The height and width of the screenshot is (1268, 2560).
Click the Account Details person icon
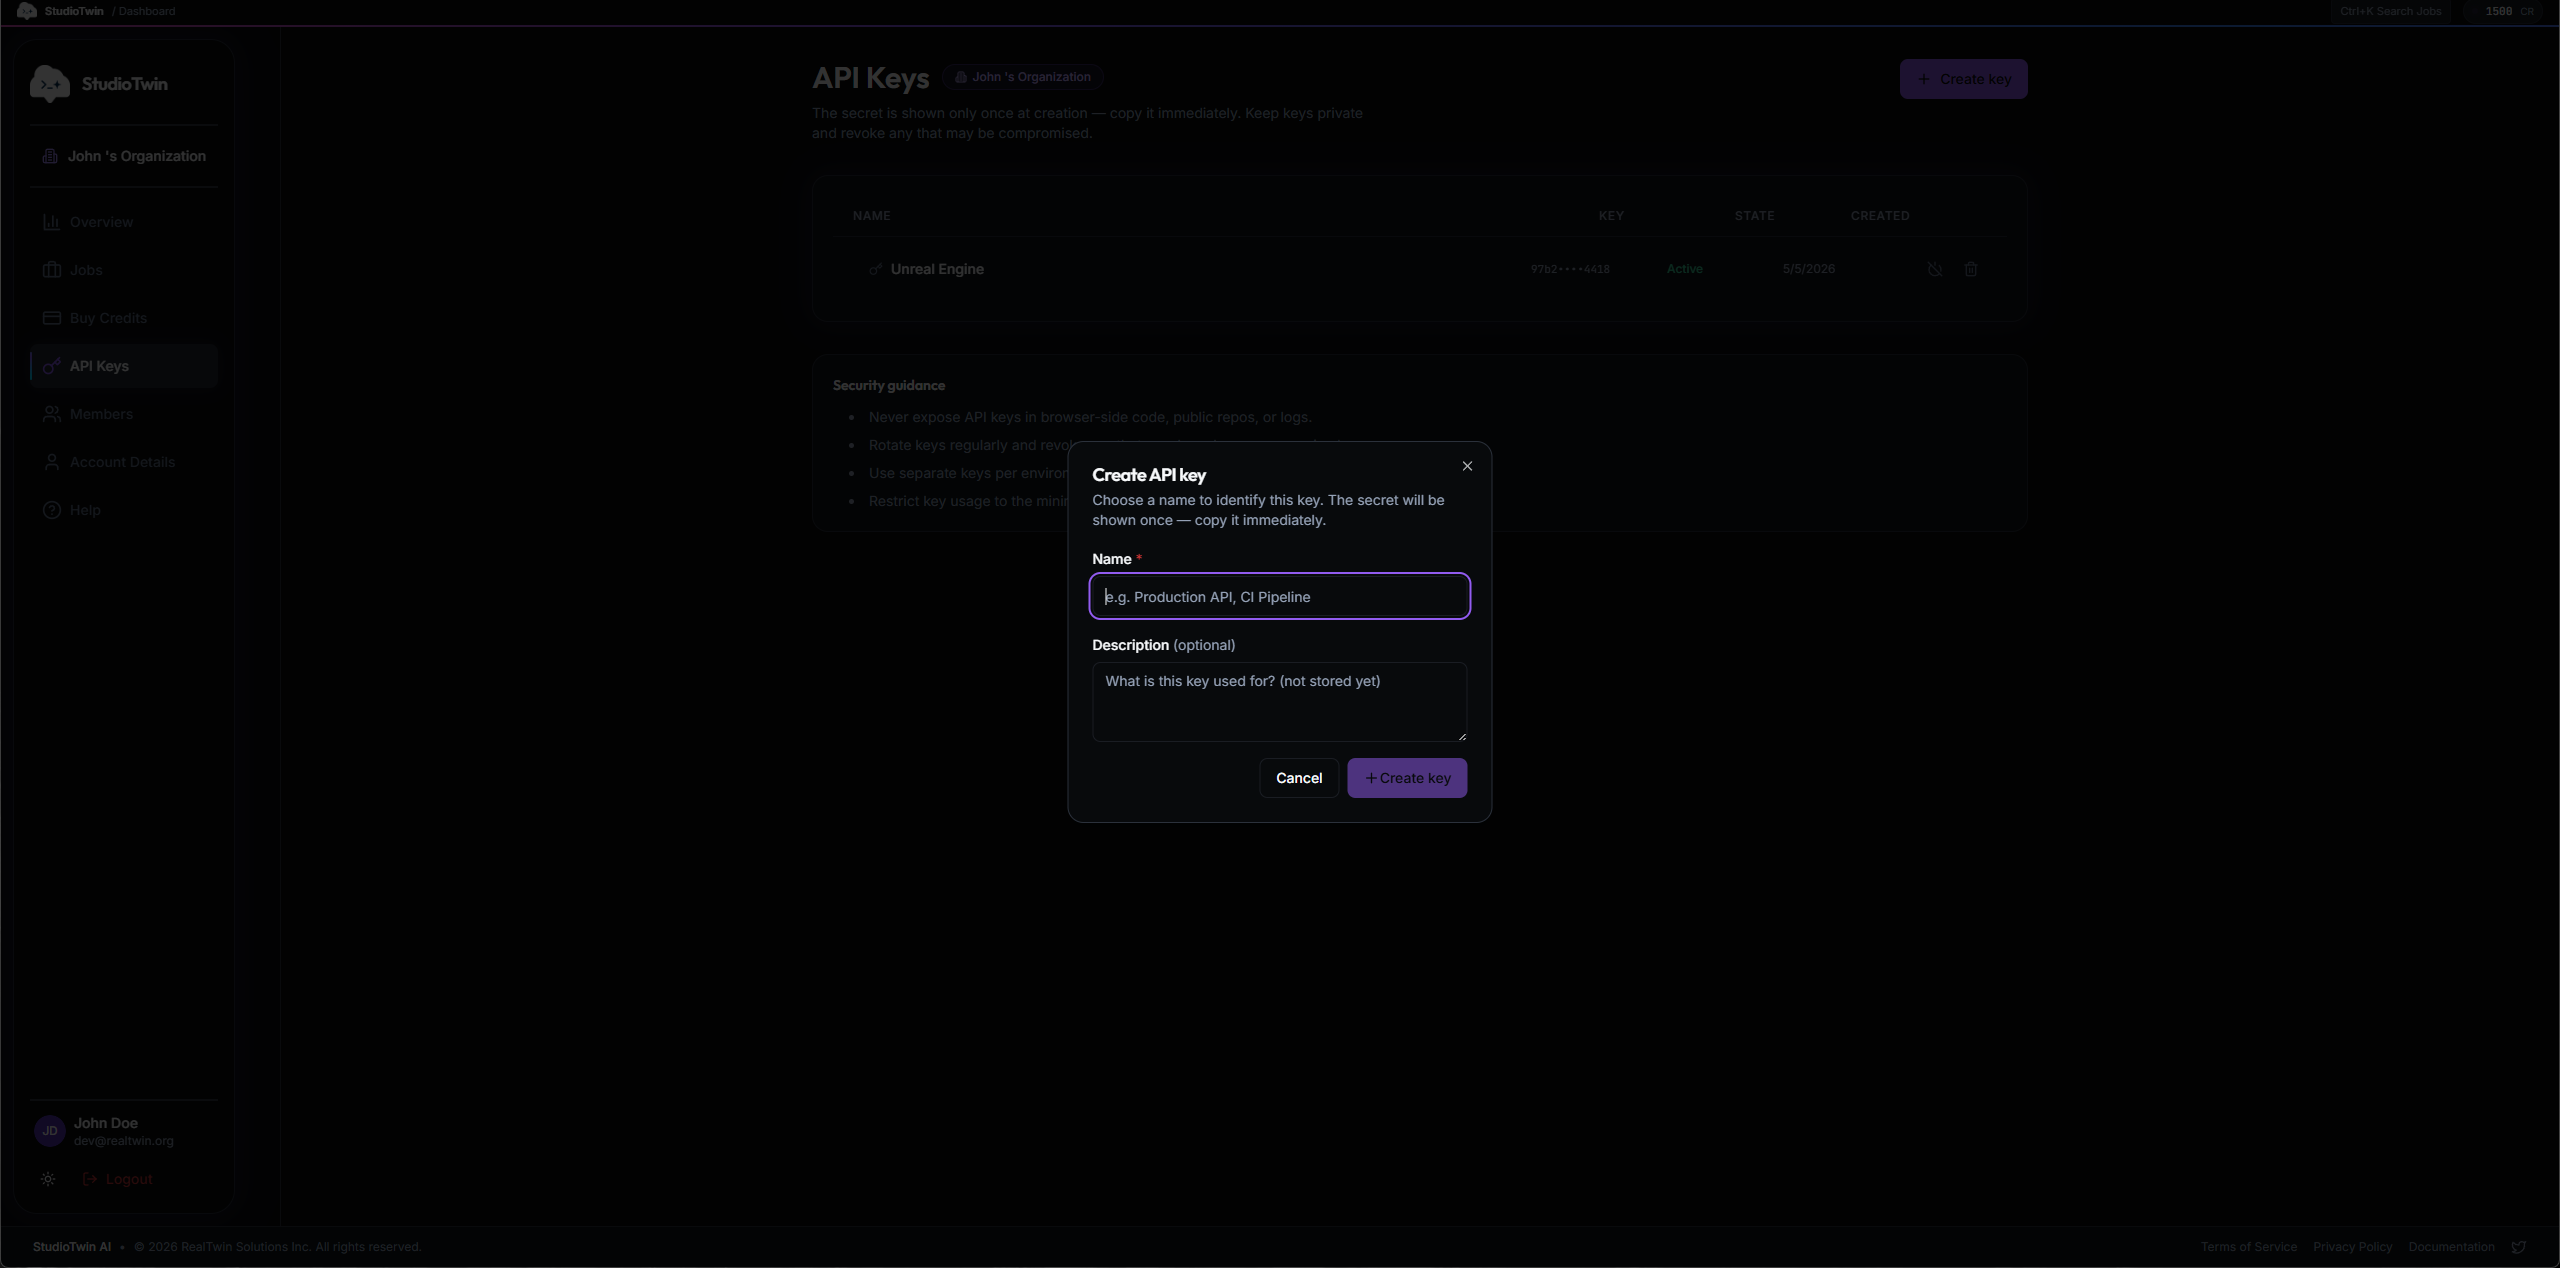[x=51, y=462]
